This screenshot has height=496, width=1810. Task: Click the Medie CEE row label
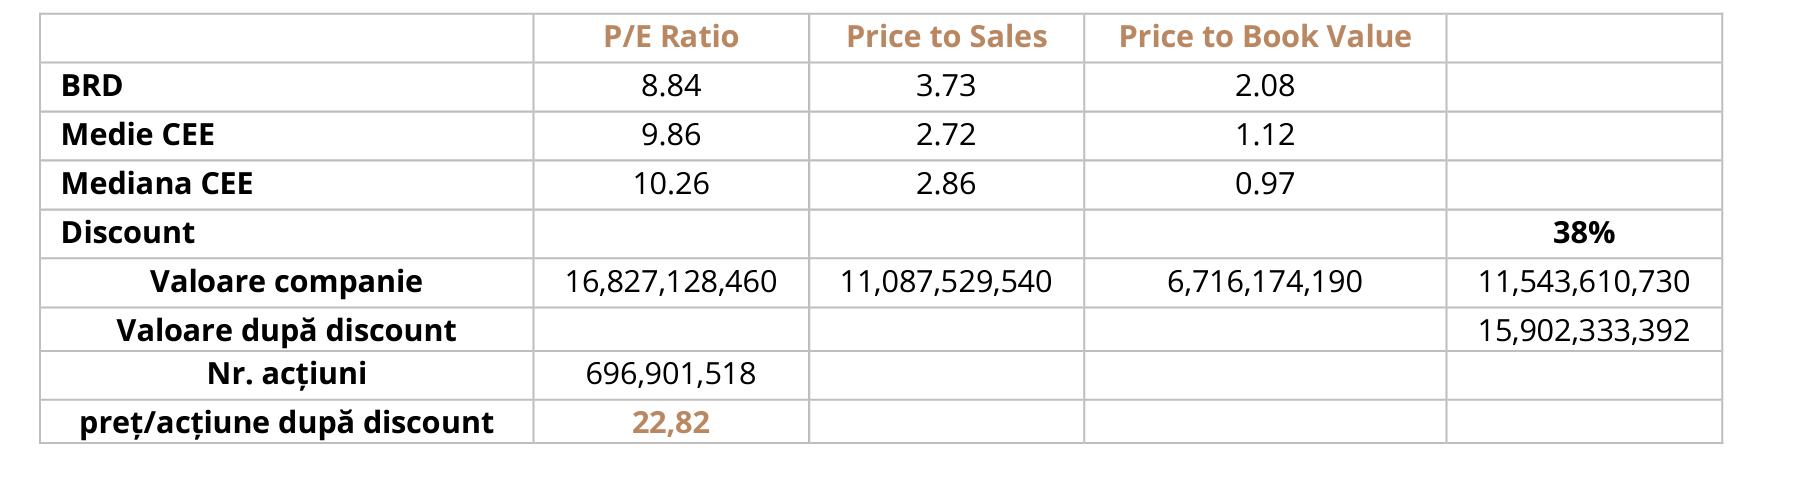(138, 135)
